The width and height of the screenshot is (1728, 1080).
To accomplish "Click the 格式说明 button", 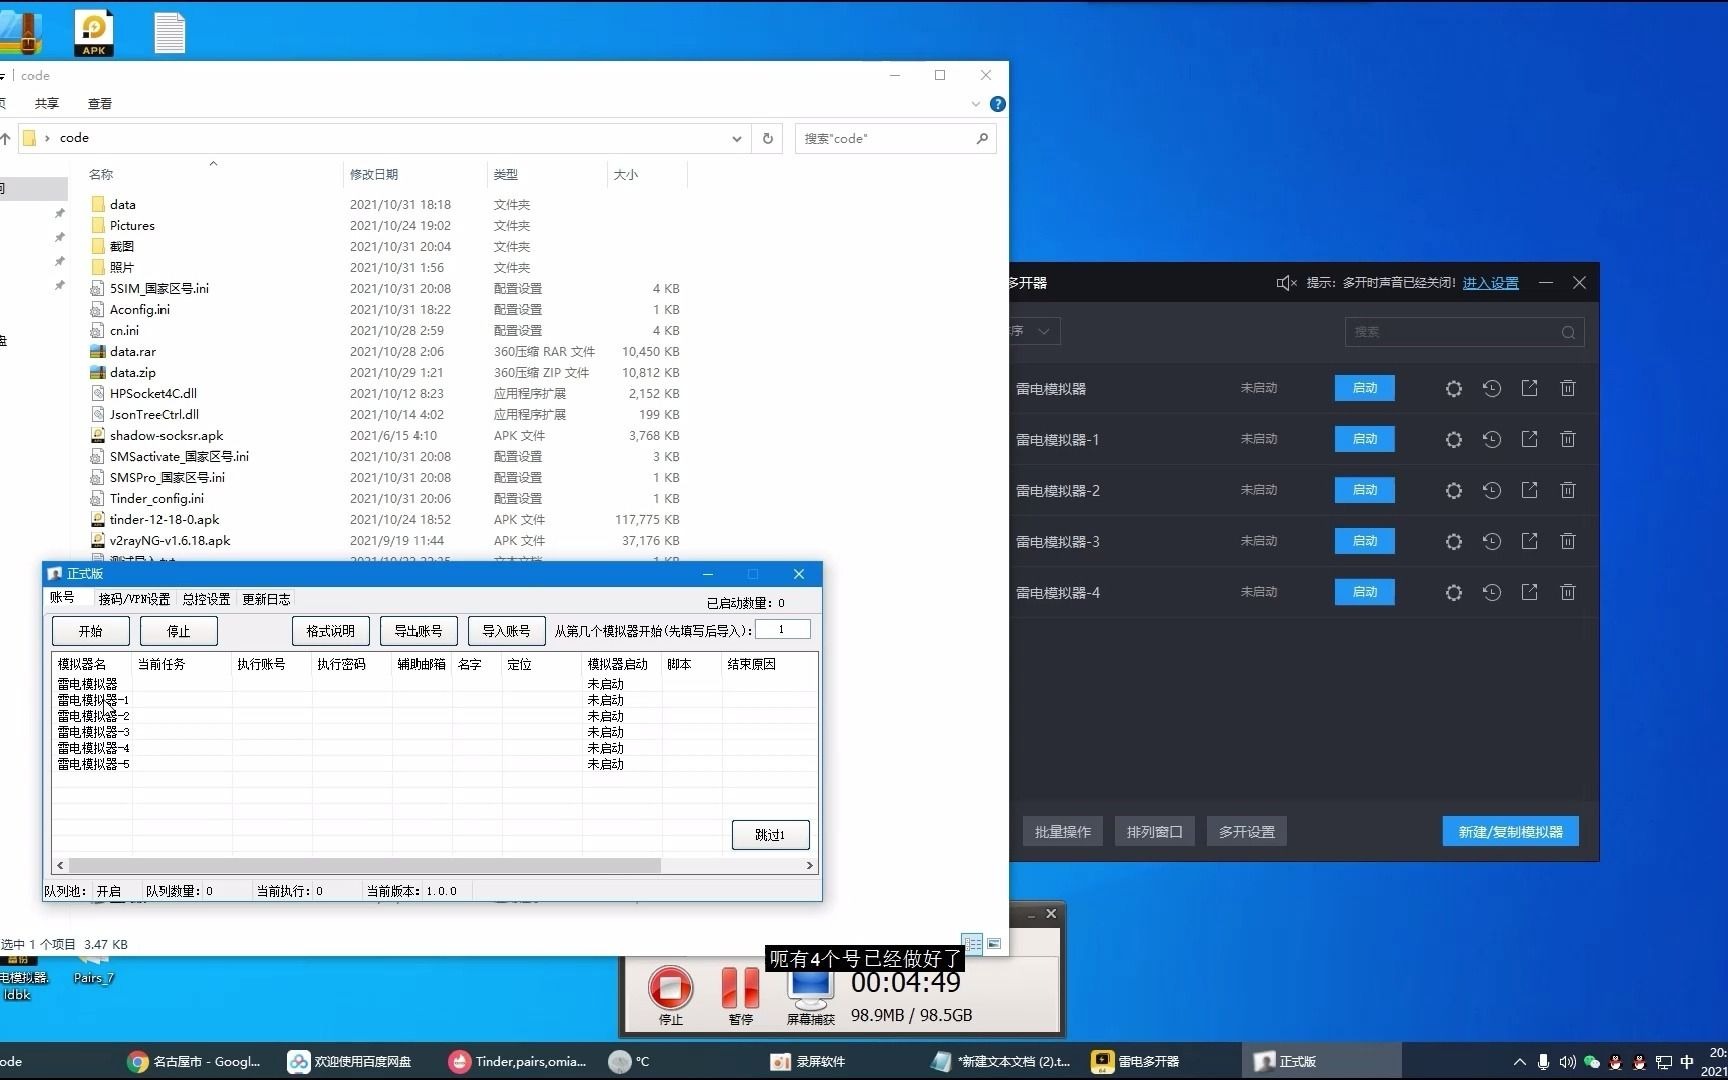I will tap(331, 631).
